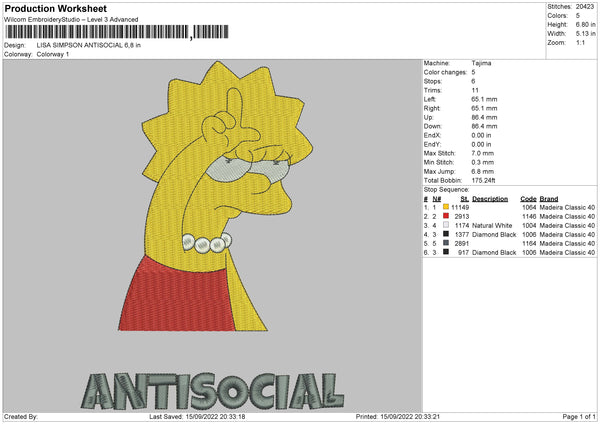Image resolution: width=600 pixels, height=424 pixels.
Task: Select the gray swatch beside stitch count 2891
Action: [446, 243]
